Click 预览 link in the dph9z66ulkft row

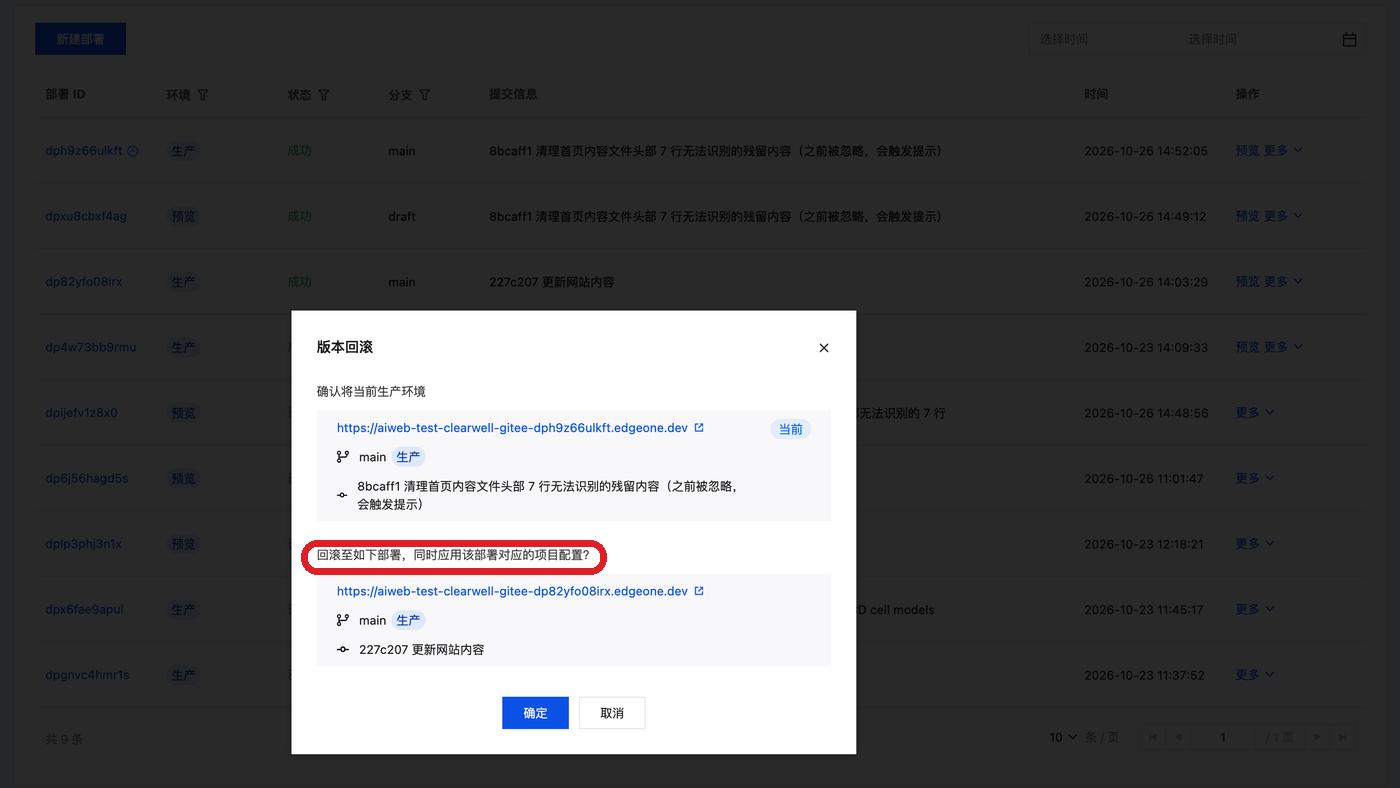[x=1248, y=151]
